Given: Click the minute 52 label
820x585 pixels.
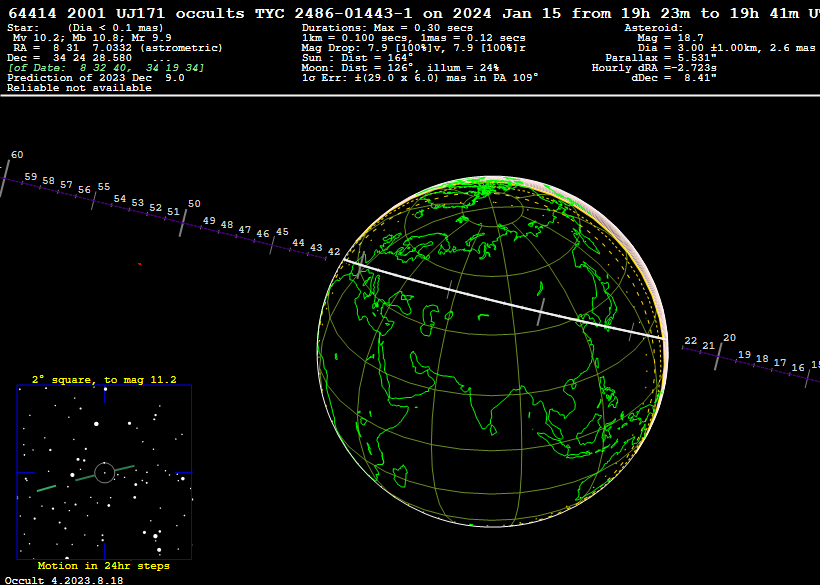Looking at the screenshot, I should pyautogui.click(x=155, y=208).
